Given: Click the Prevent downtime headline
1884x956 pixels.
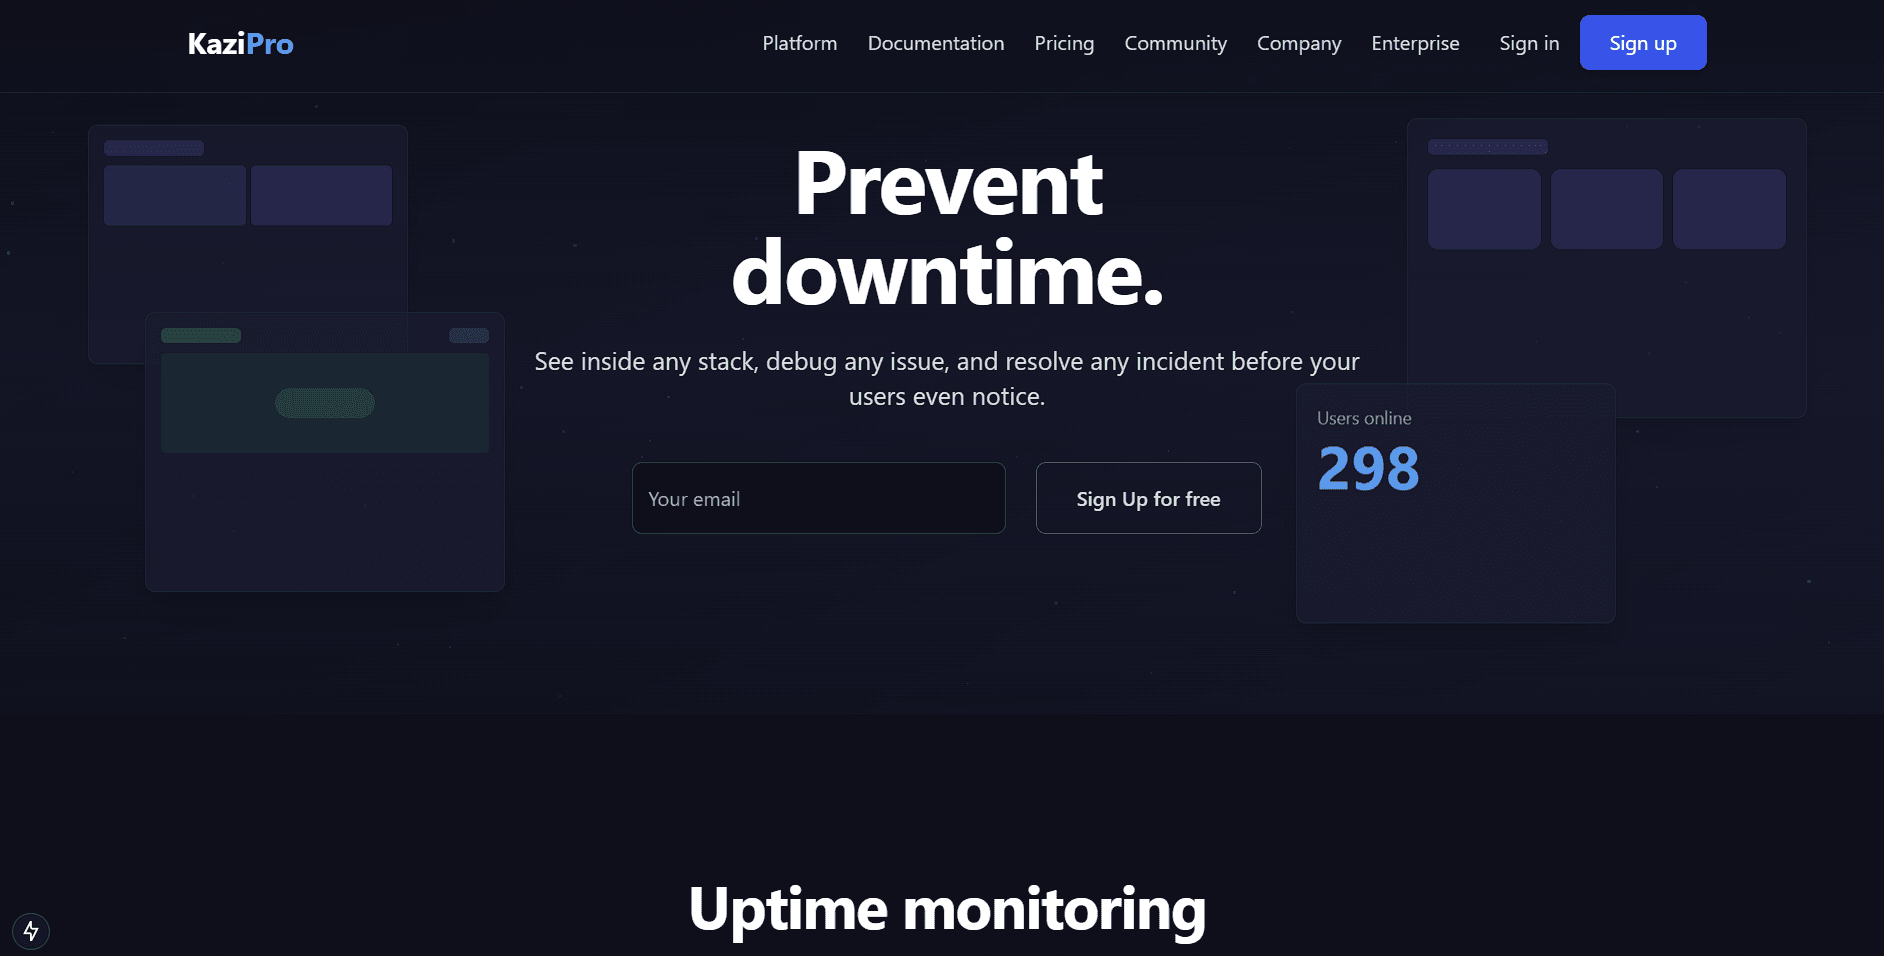Looking at the screenshot, I should pos(948,228).
